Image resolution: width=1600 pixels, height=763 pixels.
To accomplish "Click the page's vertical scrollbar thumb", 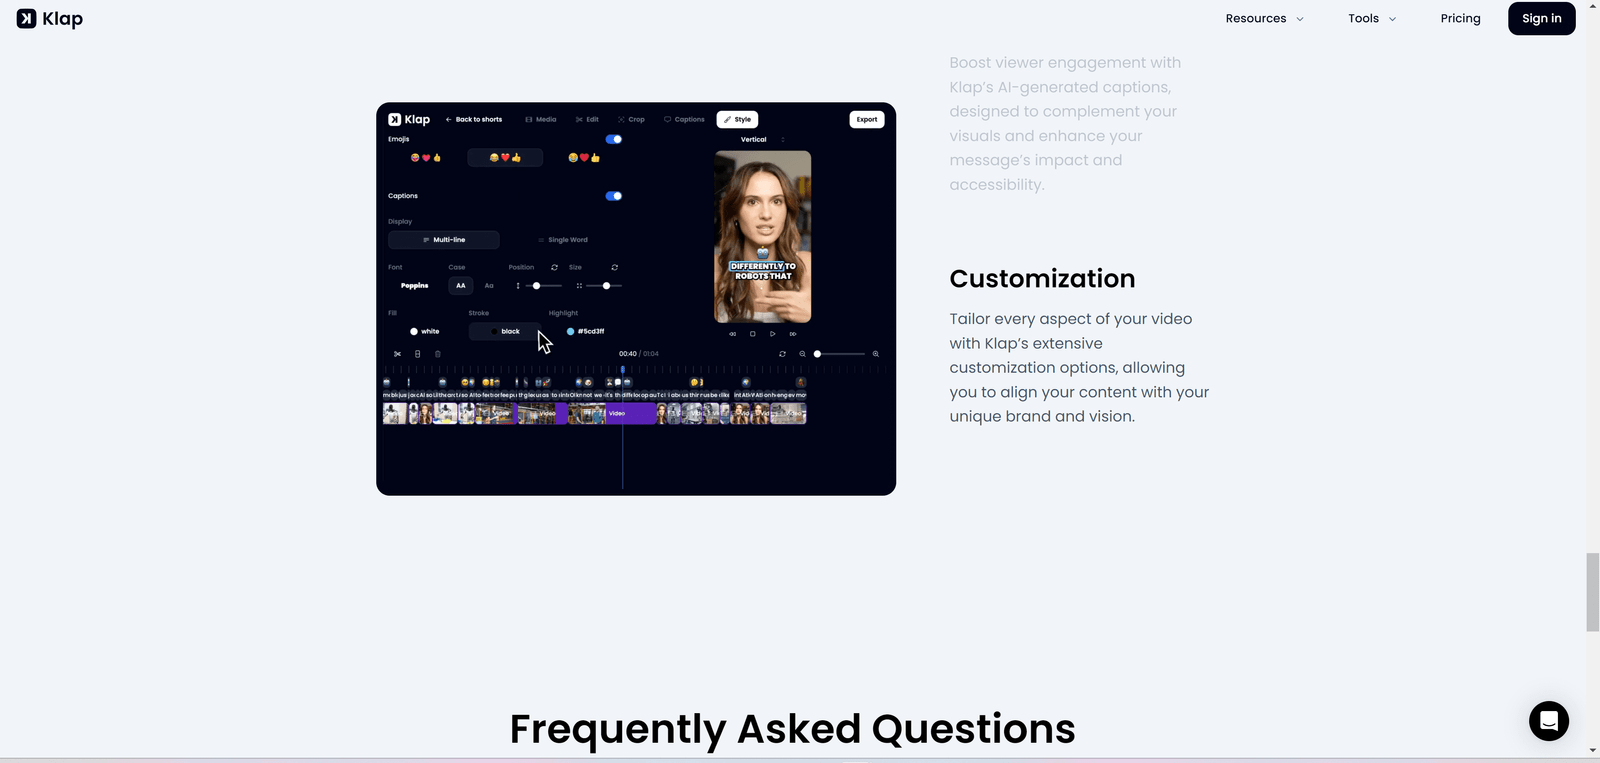I will (x=1592, y=592).
